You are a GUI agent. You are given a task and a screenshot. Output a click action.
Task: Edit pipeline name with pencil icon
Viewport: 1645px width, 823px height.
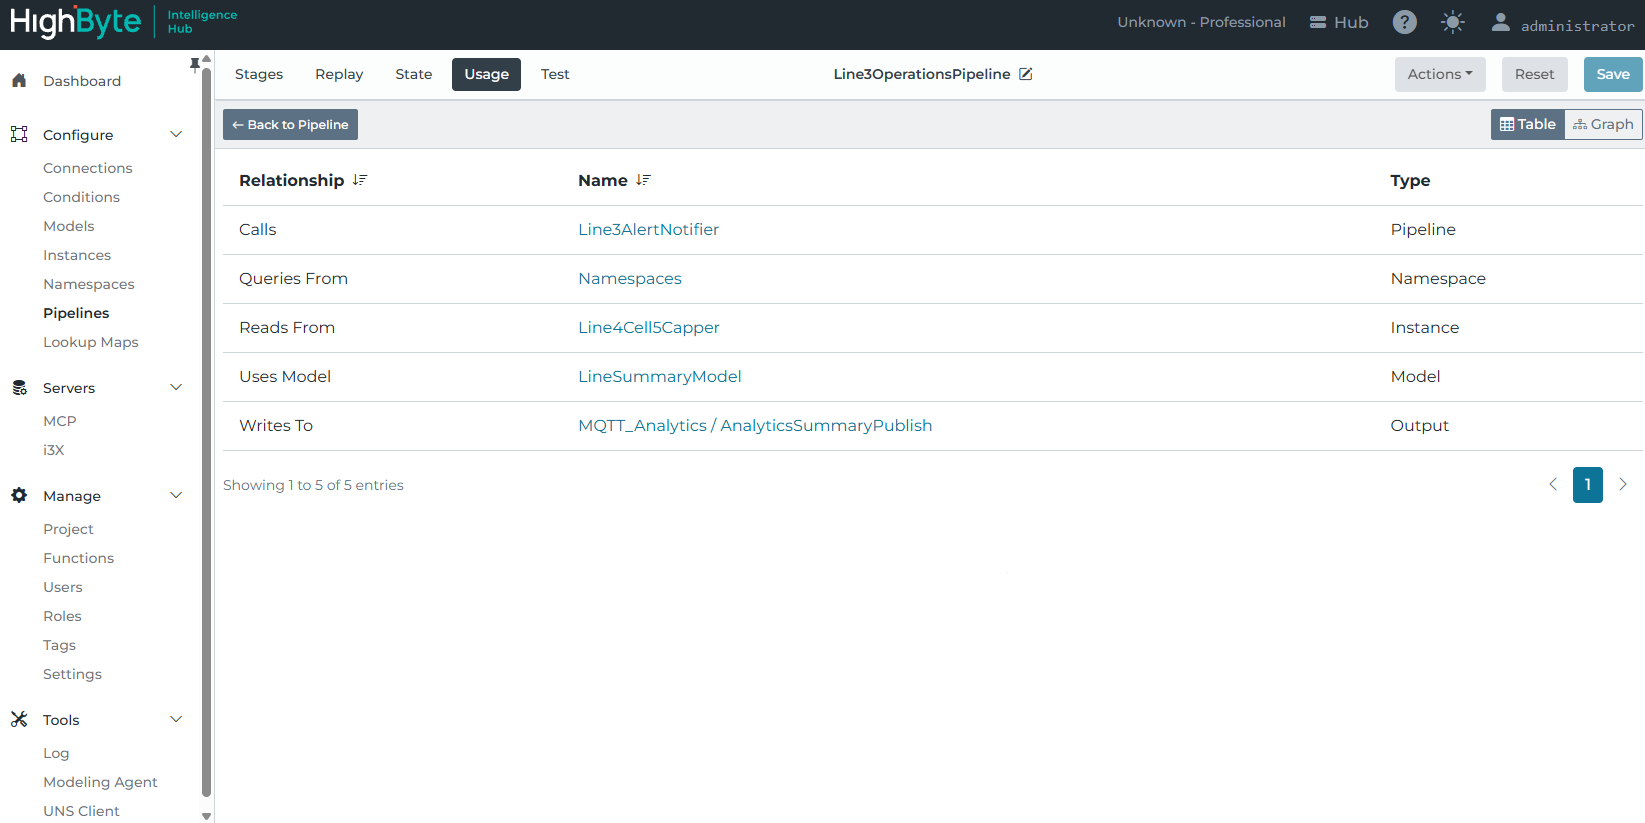coord(1026,74)
